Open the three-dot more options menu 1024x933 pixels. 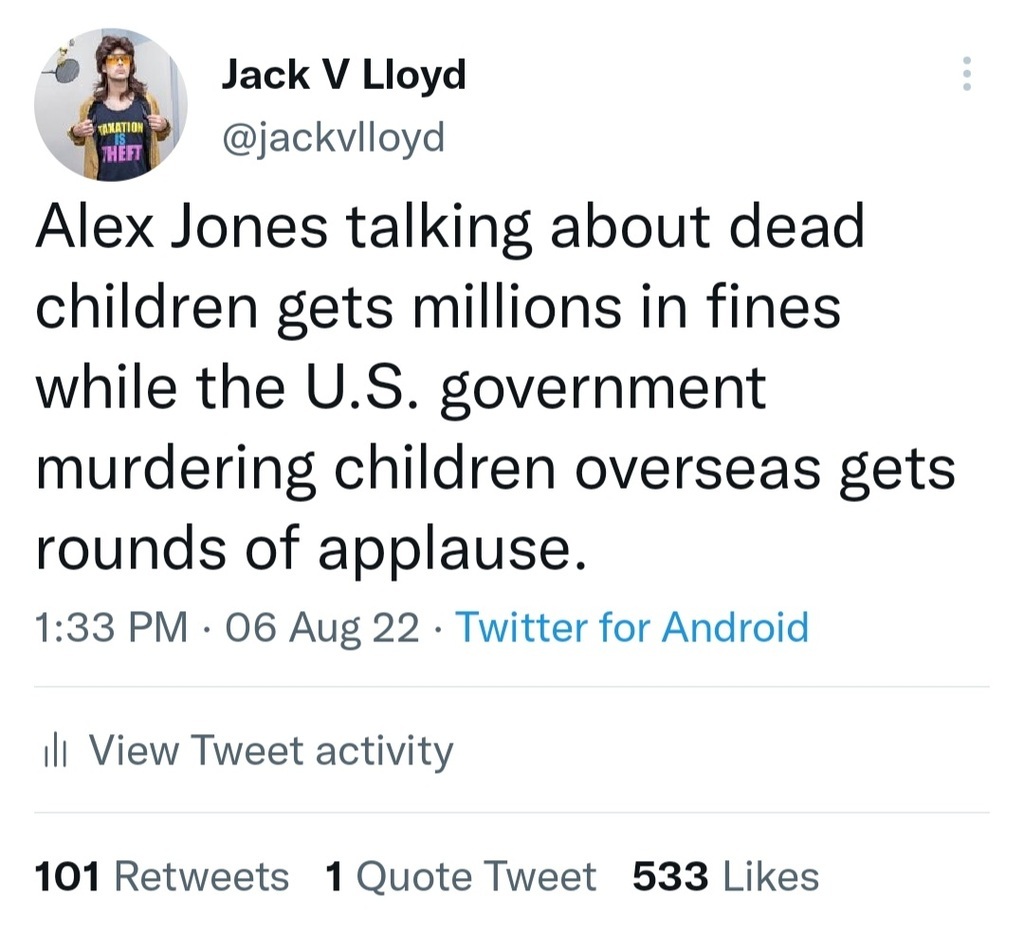pyautogui.click(x=966, y=74)
